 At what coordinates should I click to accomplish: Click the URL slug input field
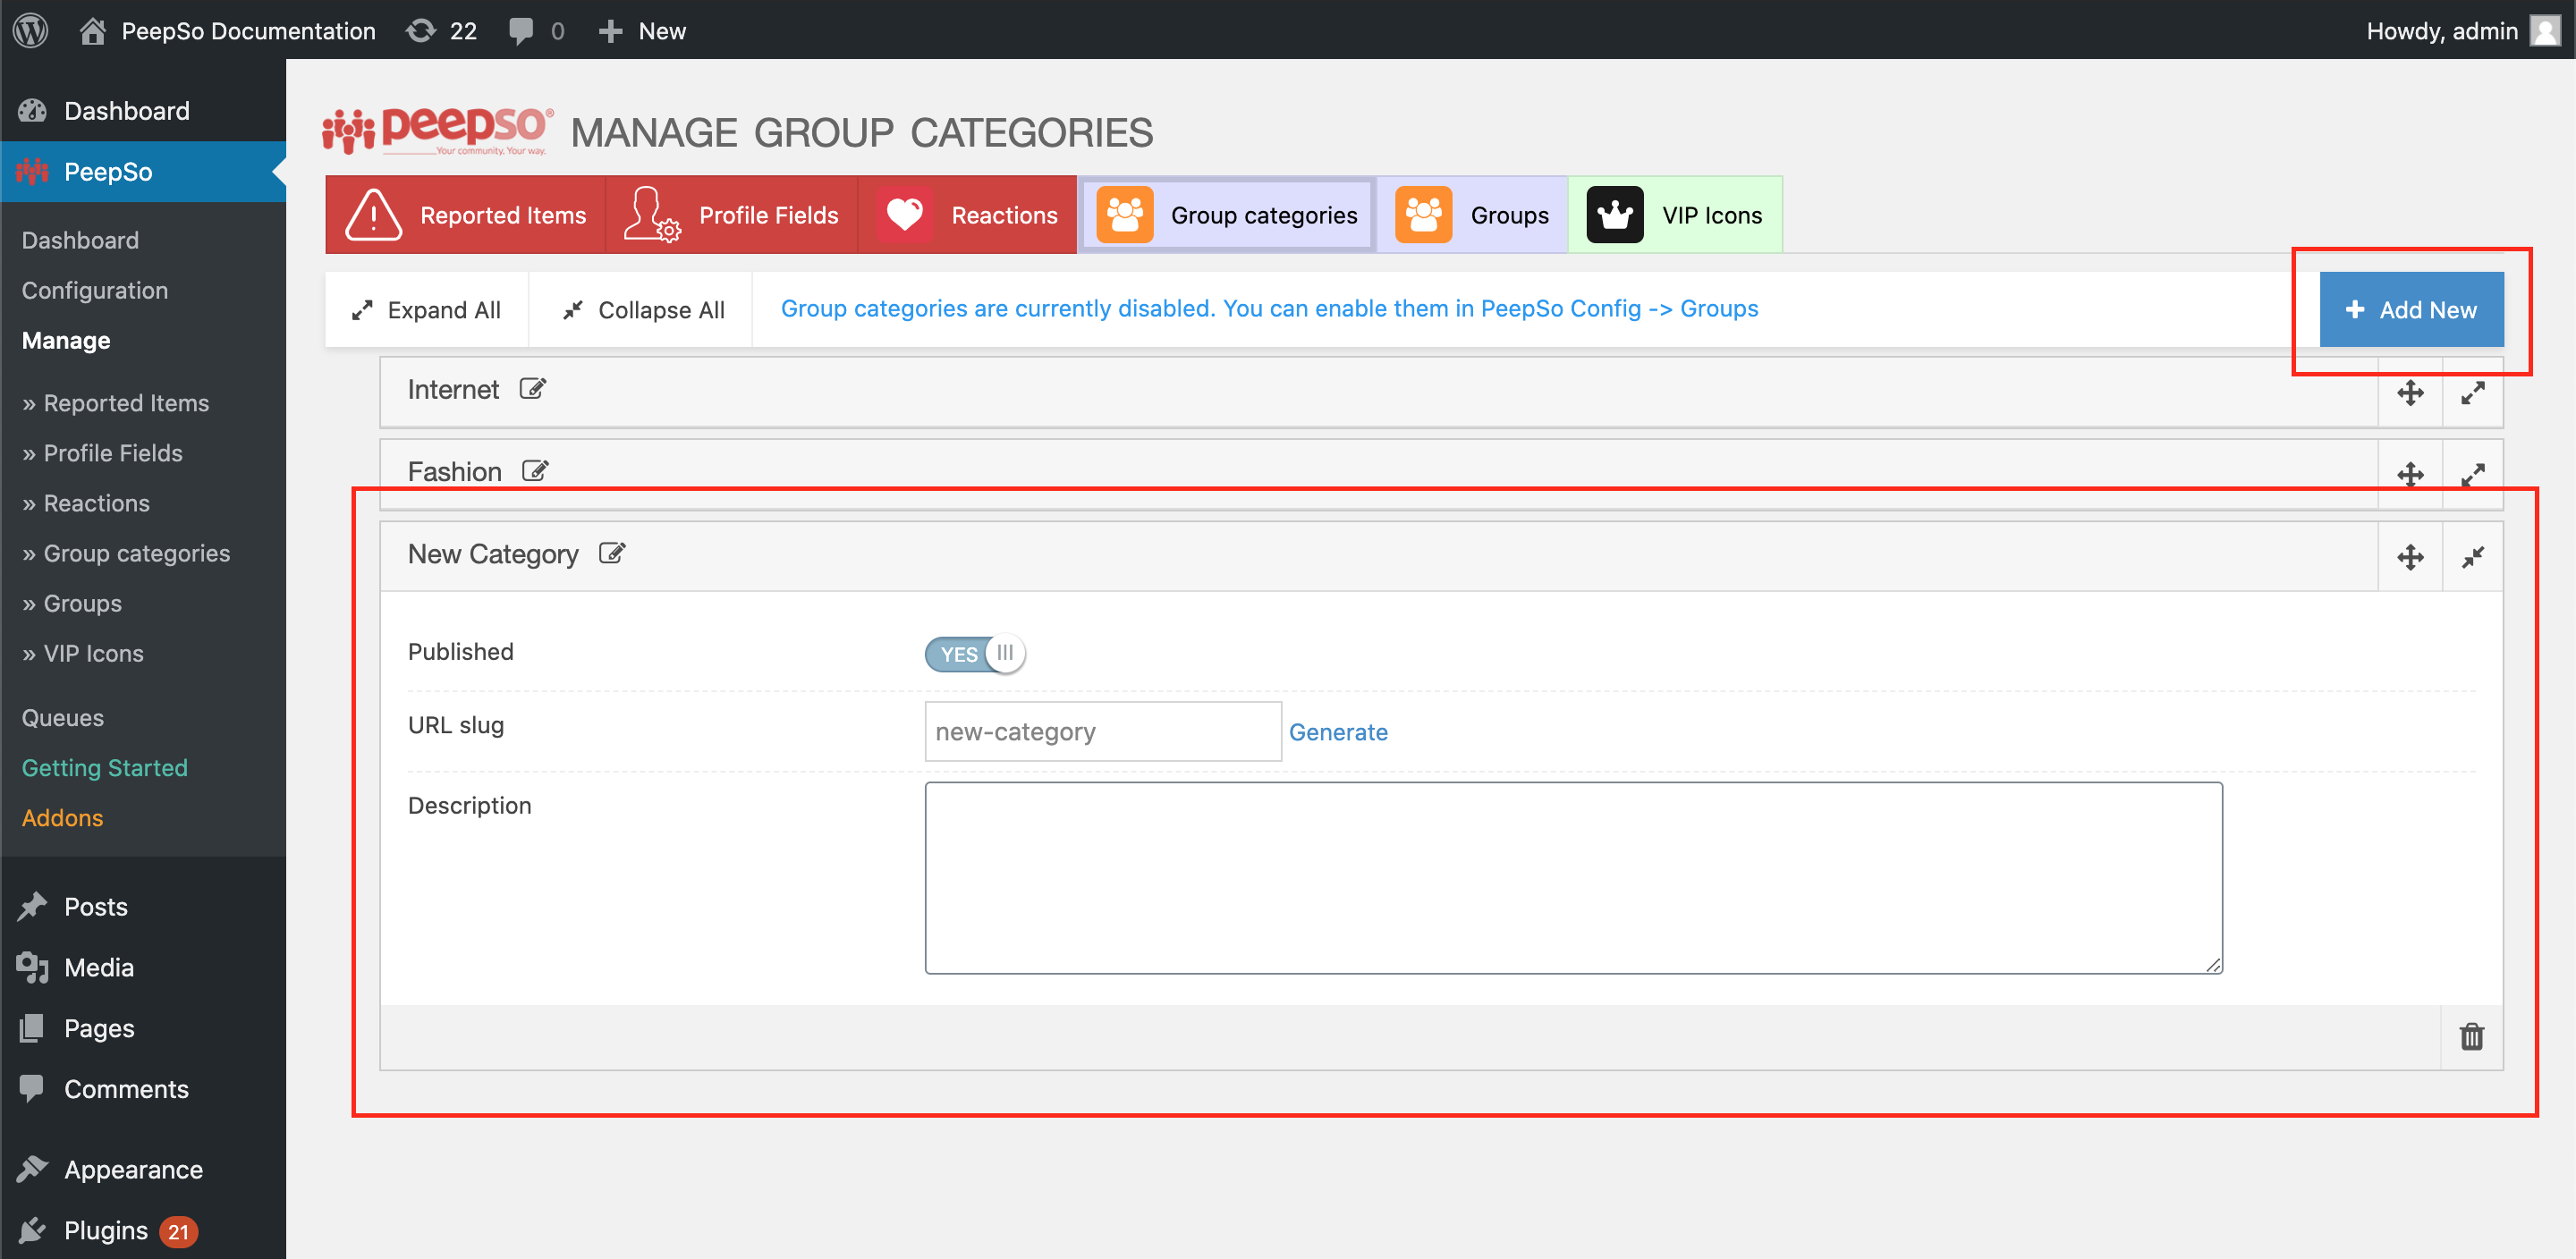tap(1102, 731)
